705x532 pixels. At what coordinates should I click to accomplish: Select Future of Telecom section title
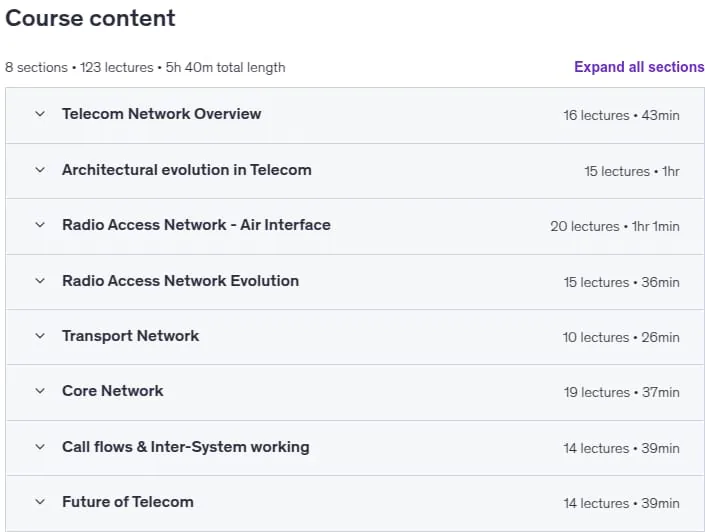(x=128, y=502)
